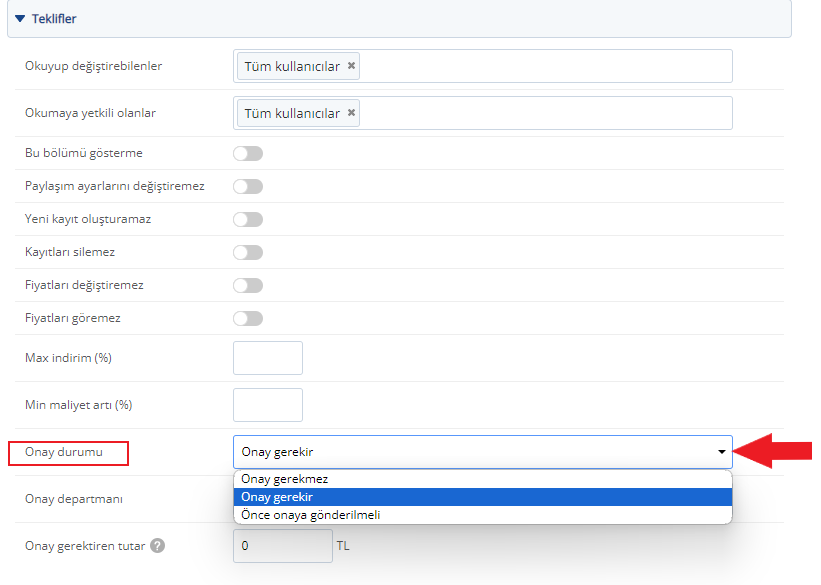Toggle Kayıtları silemez switch
The image size is (821, 585).
tap(248, 252)
